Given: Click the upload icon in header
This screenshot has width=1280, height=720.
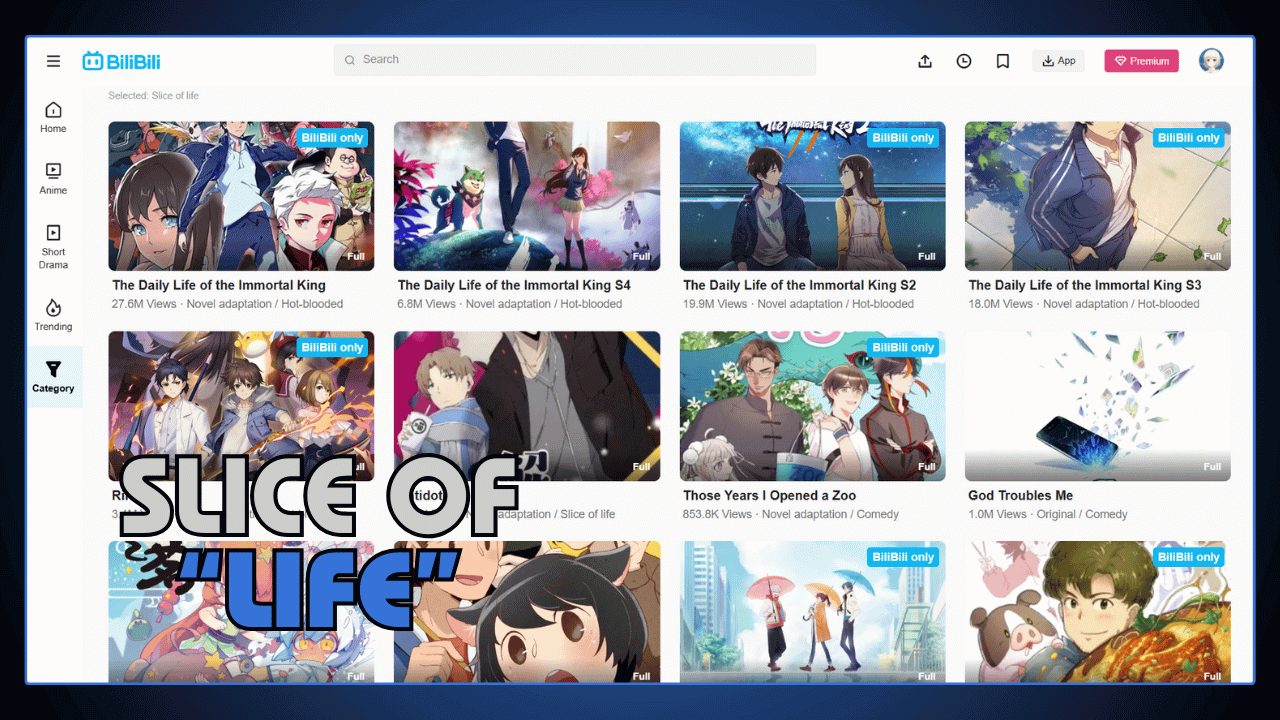Looking at the screenshot, I should coord(925,61).
